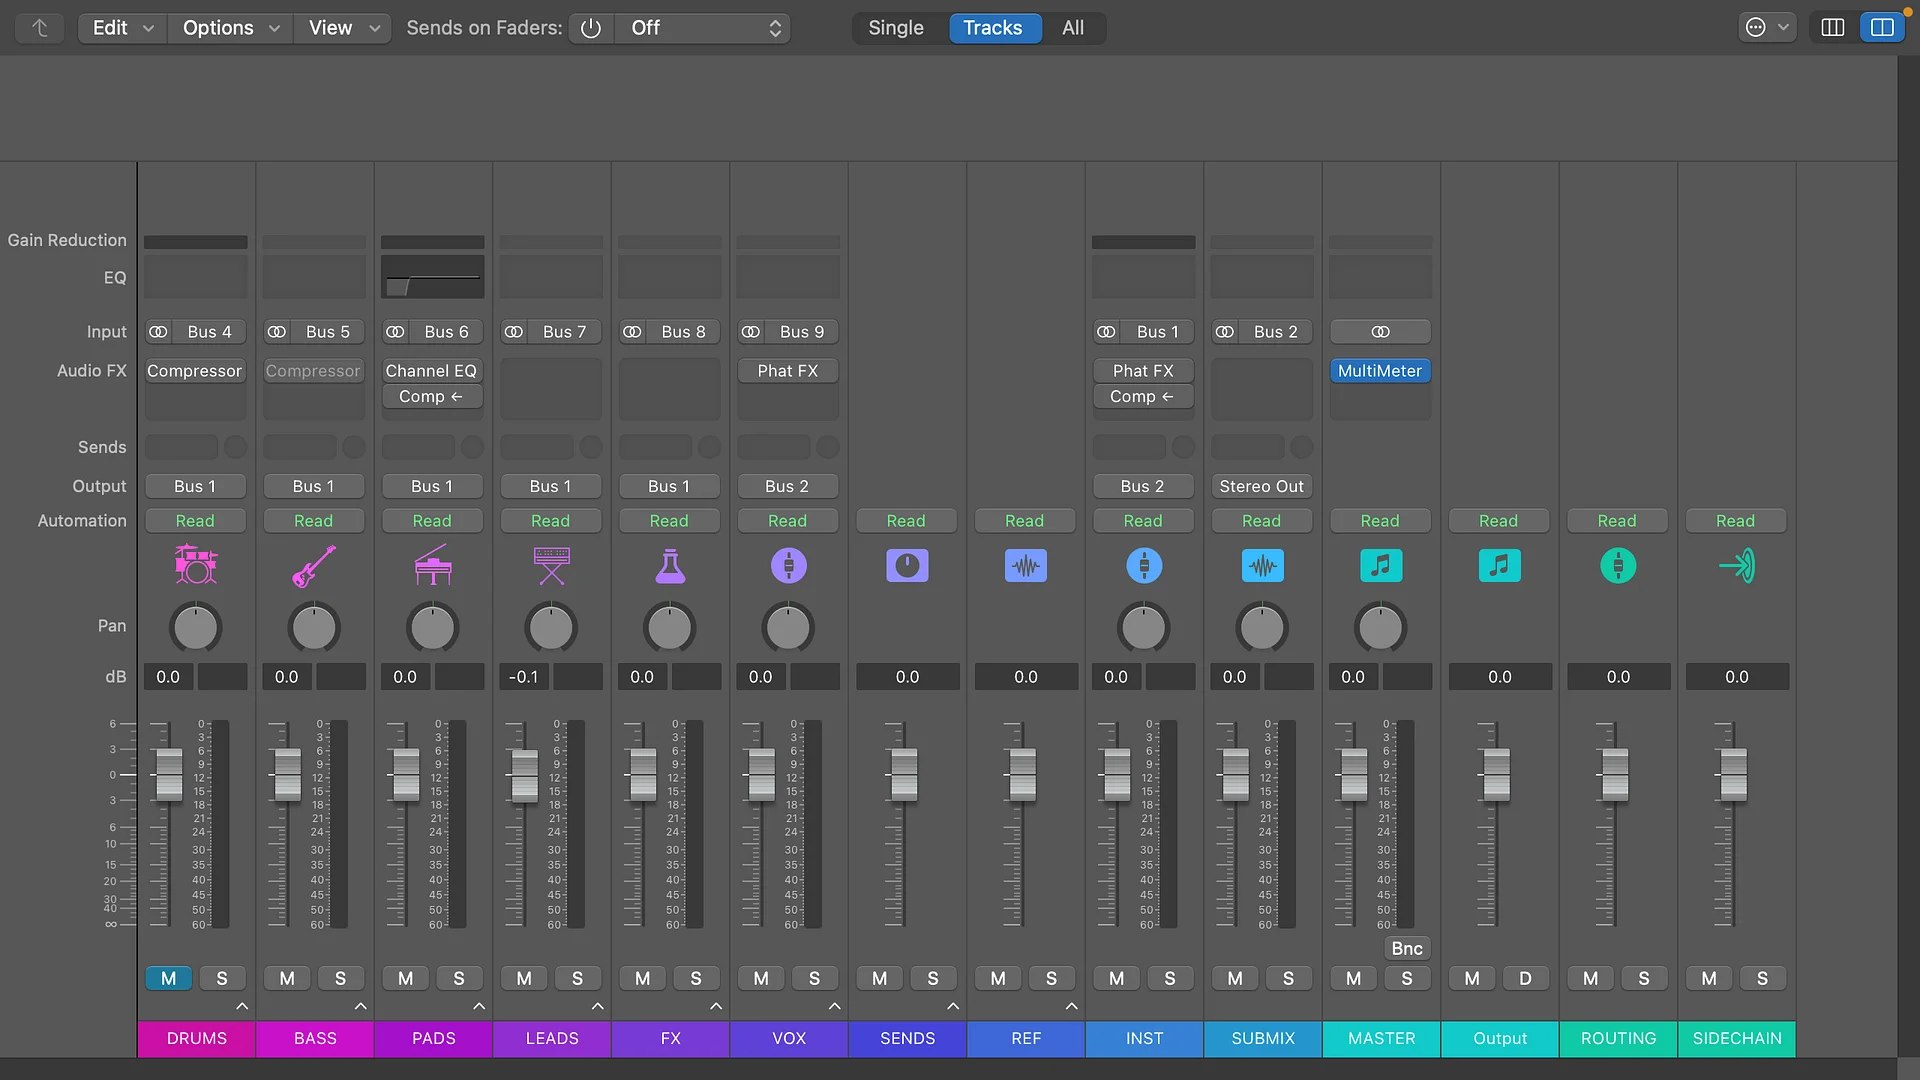1920x1080 pixels.
Task: Click the BASS pan knob
Action: (x=314, y=628)
